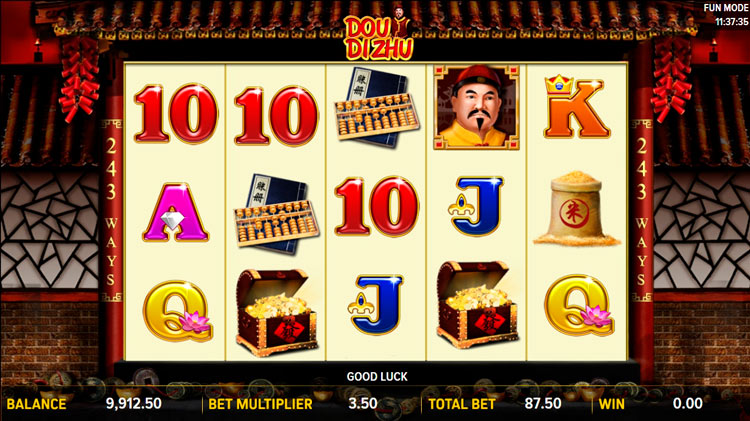The image size is (750, 421).
Task: Click the red 10 on first reel
Action: (x=176, y=114)
